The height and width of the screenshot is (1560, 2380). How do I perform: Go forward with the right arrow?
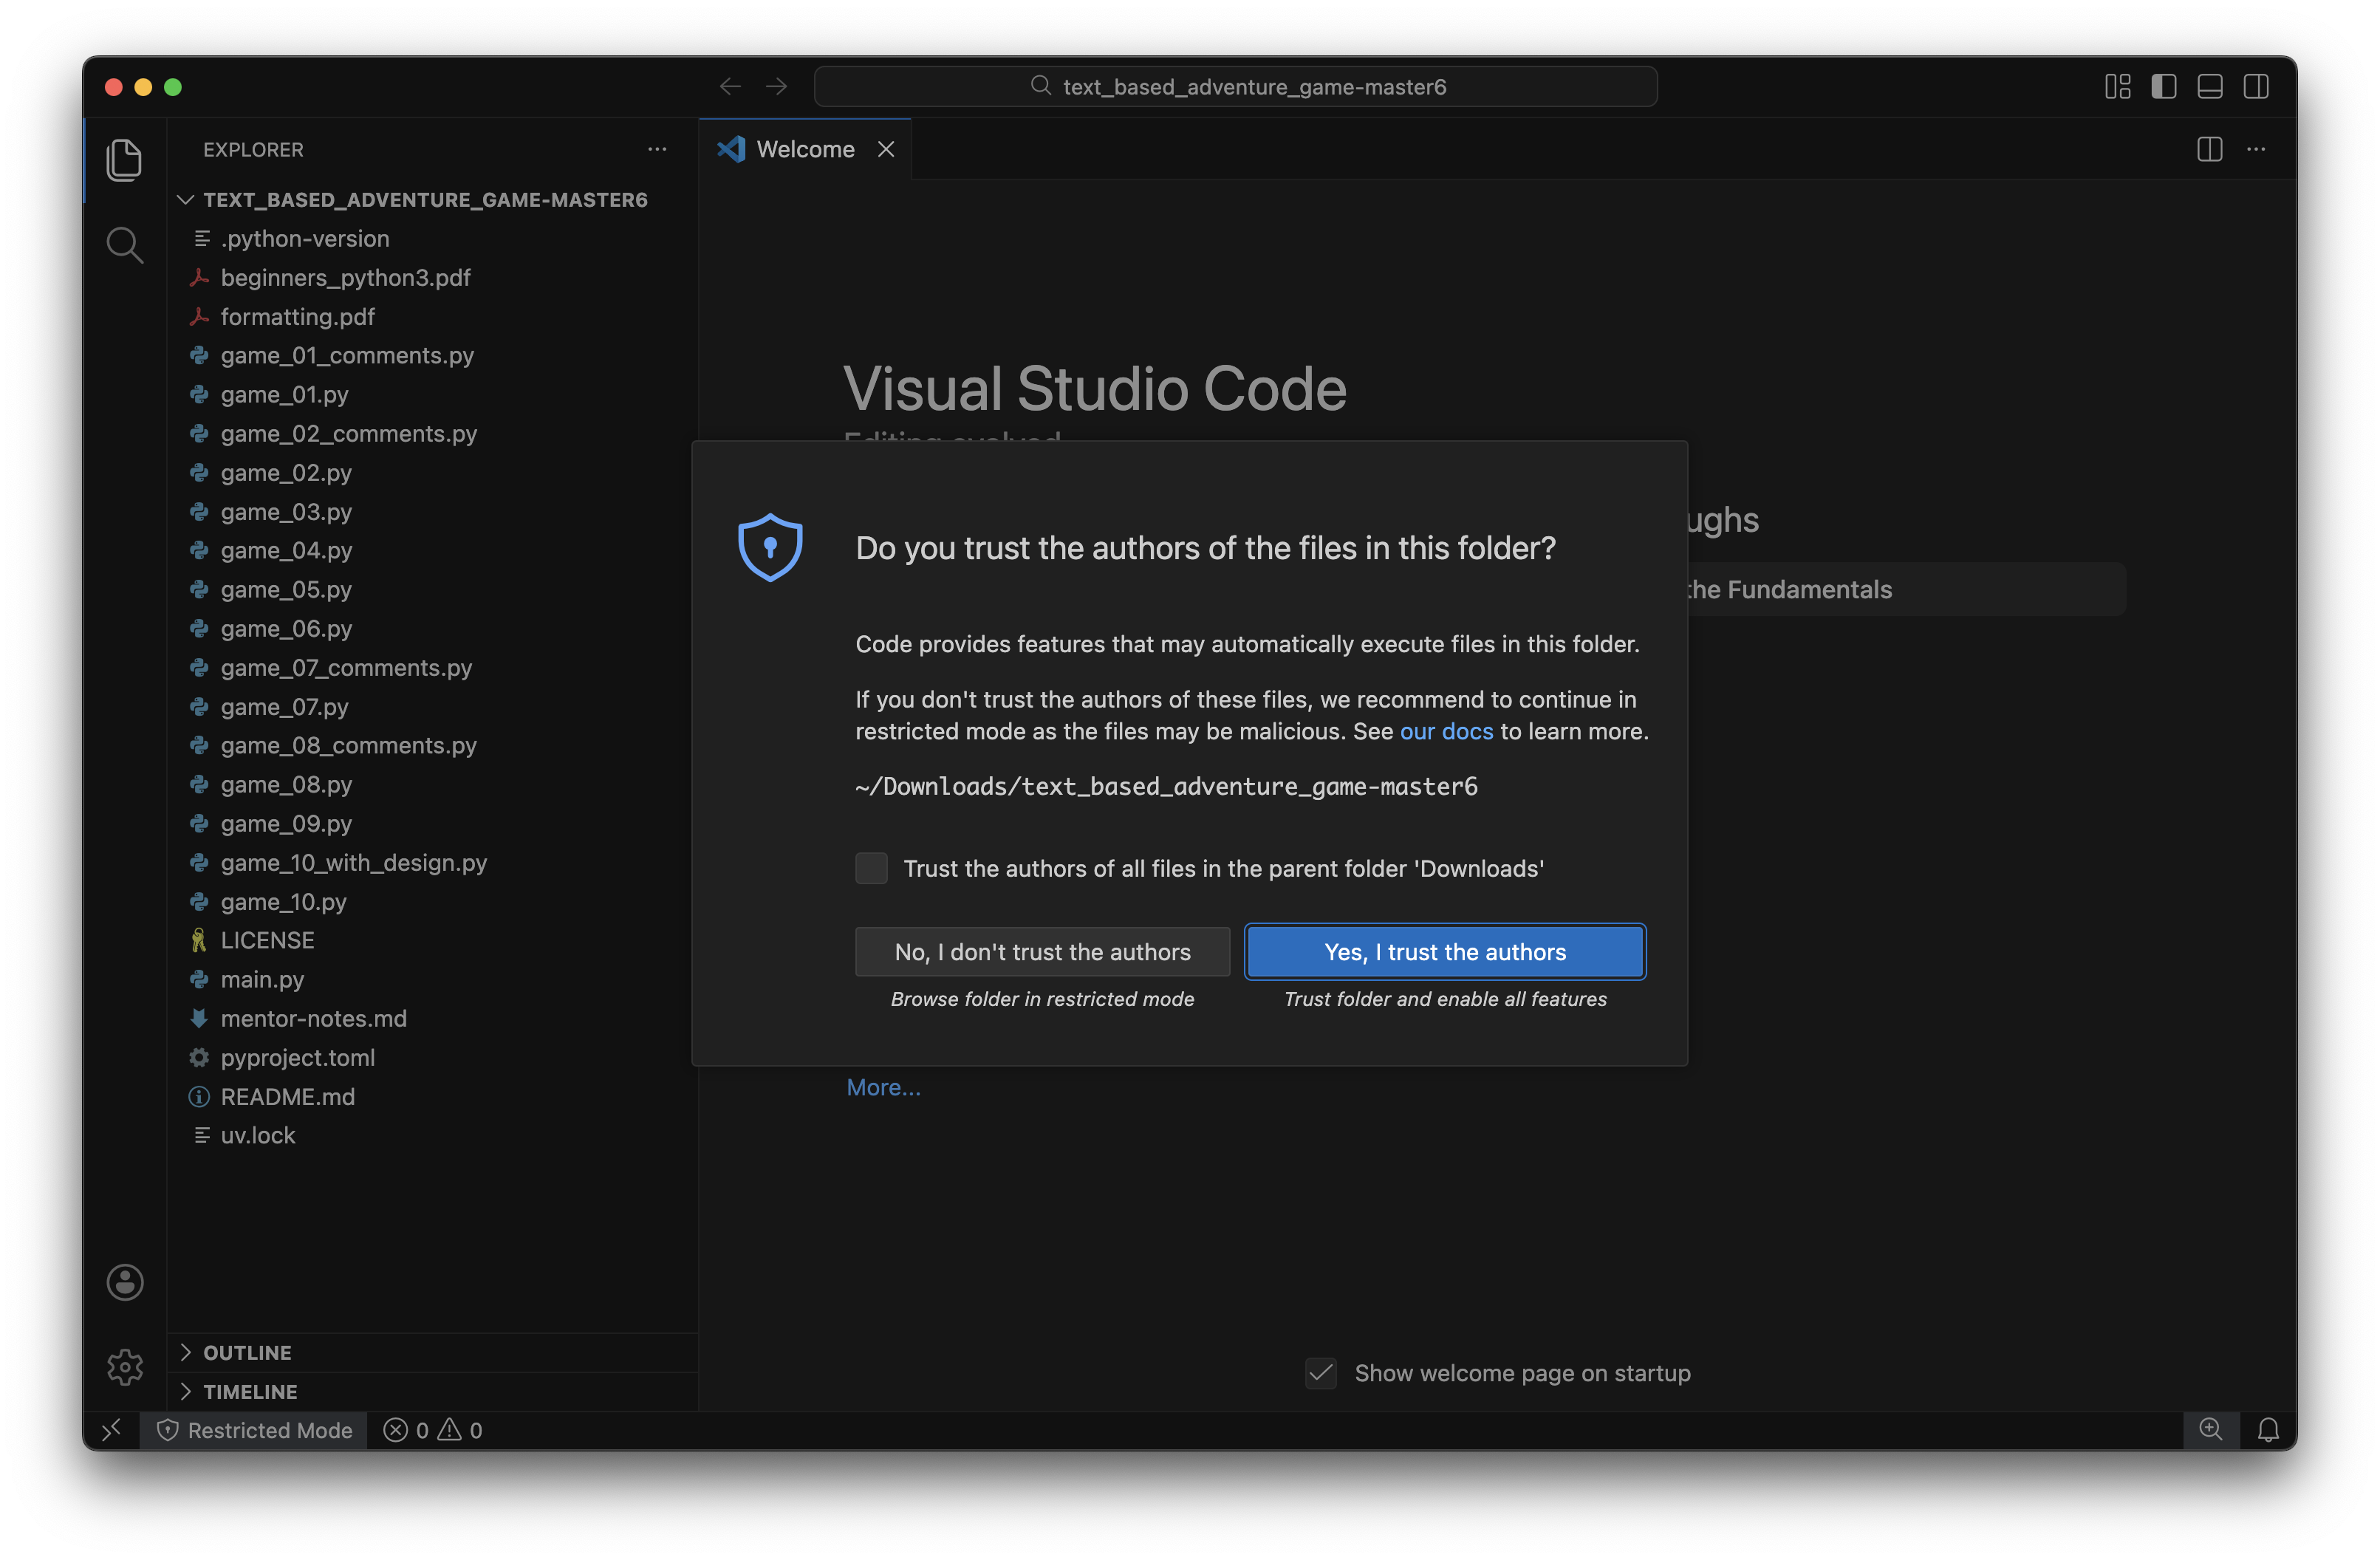(776, 87)
